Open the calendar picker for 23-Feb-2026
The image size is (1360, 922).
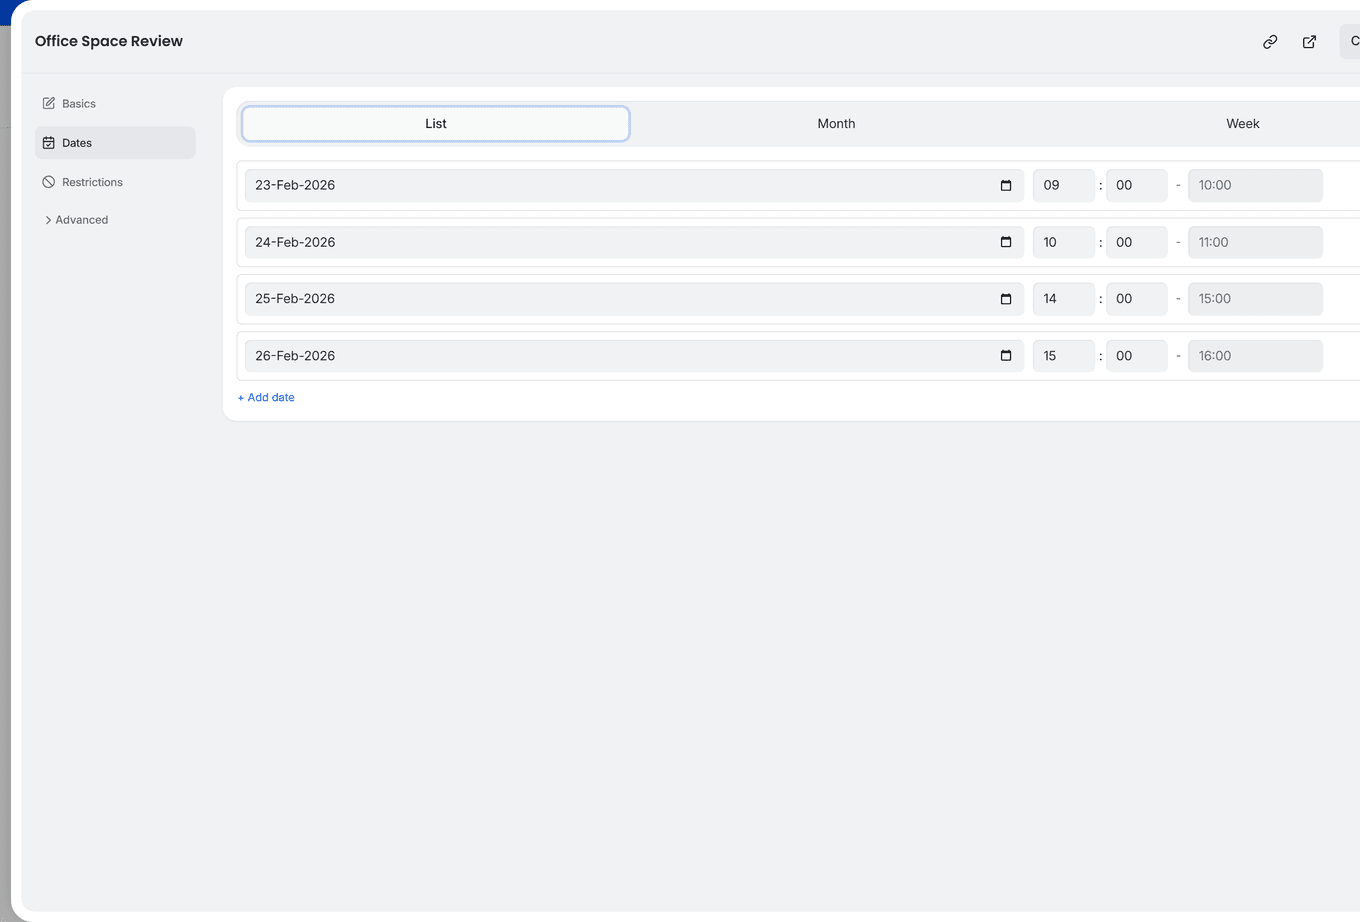1005,185
